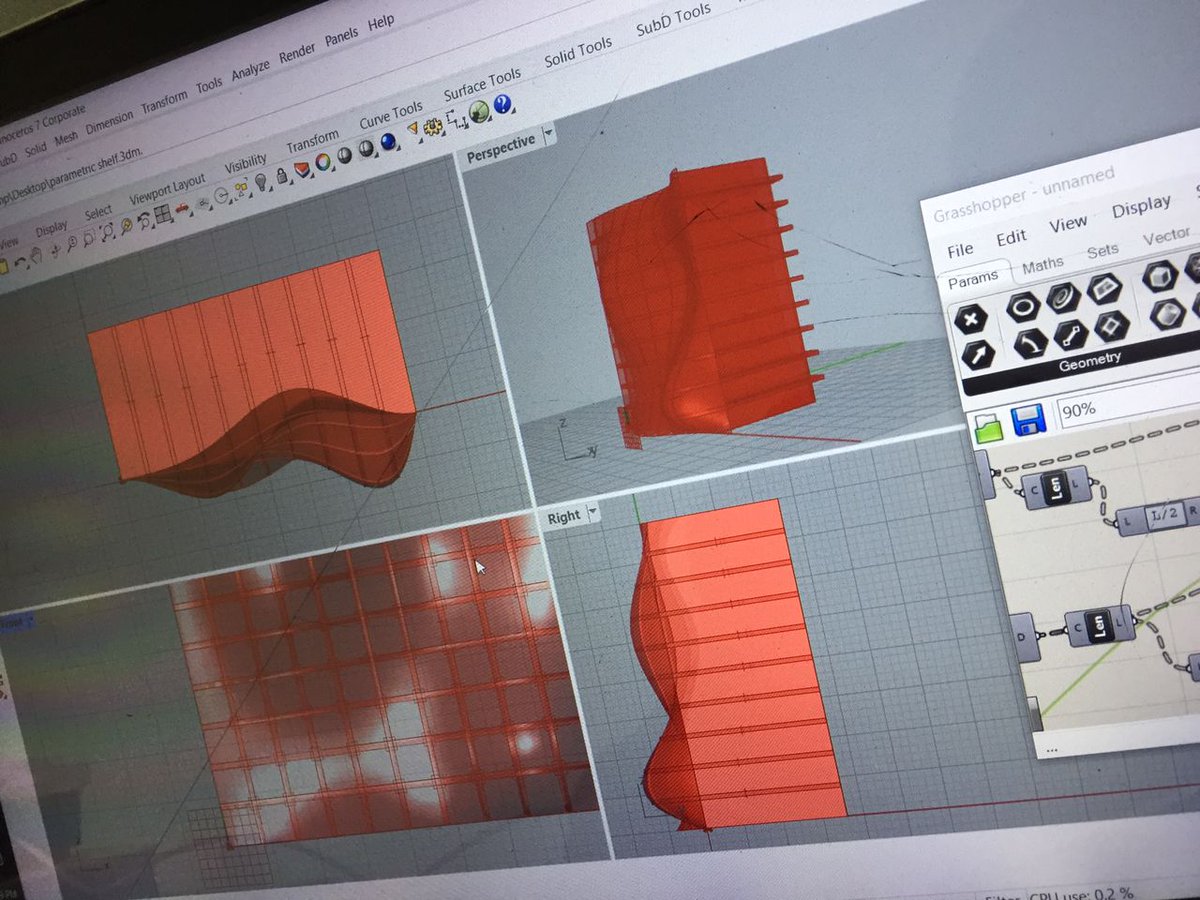Image resolution: width=1200 pixels, height=900 pixels.
Task: Open Rhino options via the yellow gear icon
Action: 433,126
